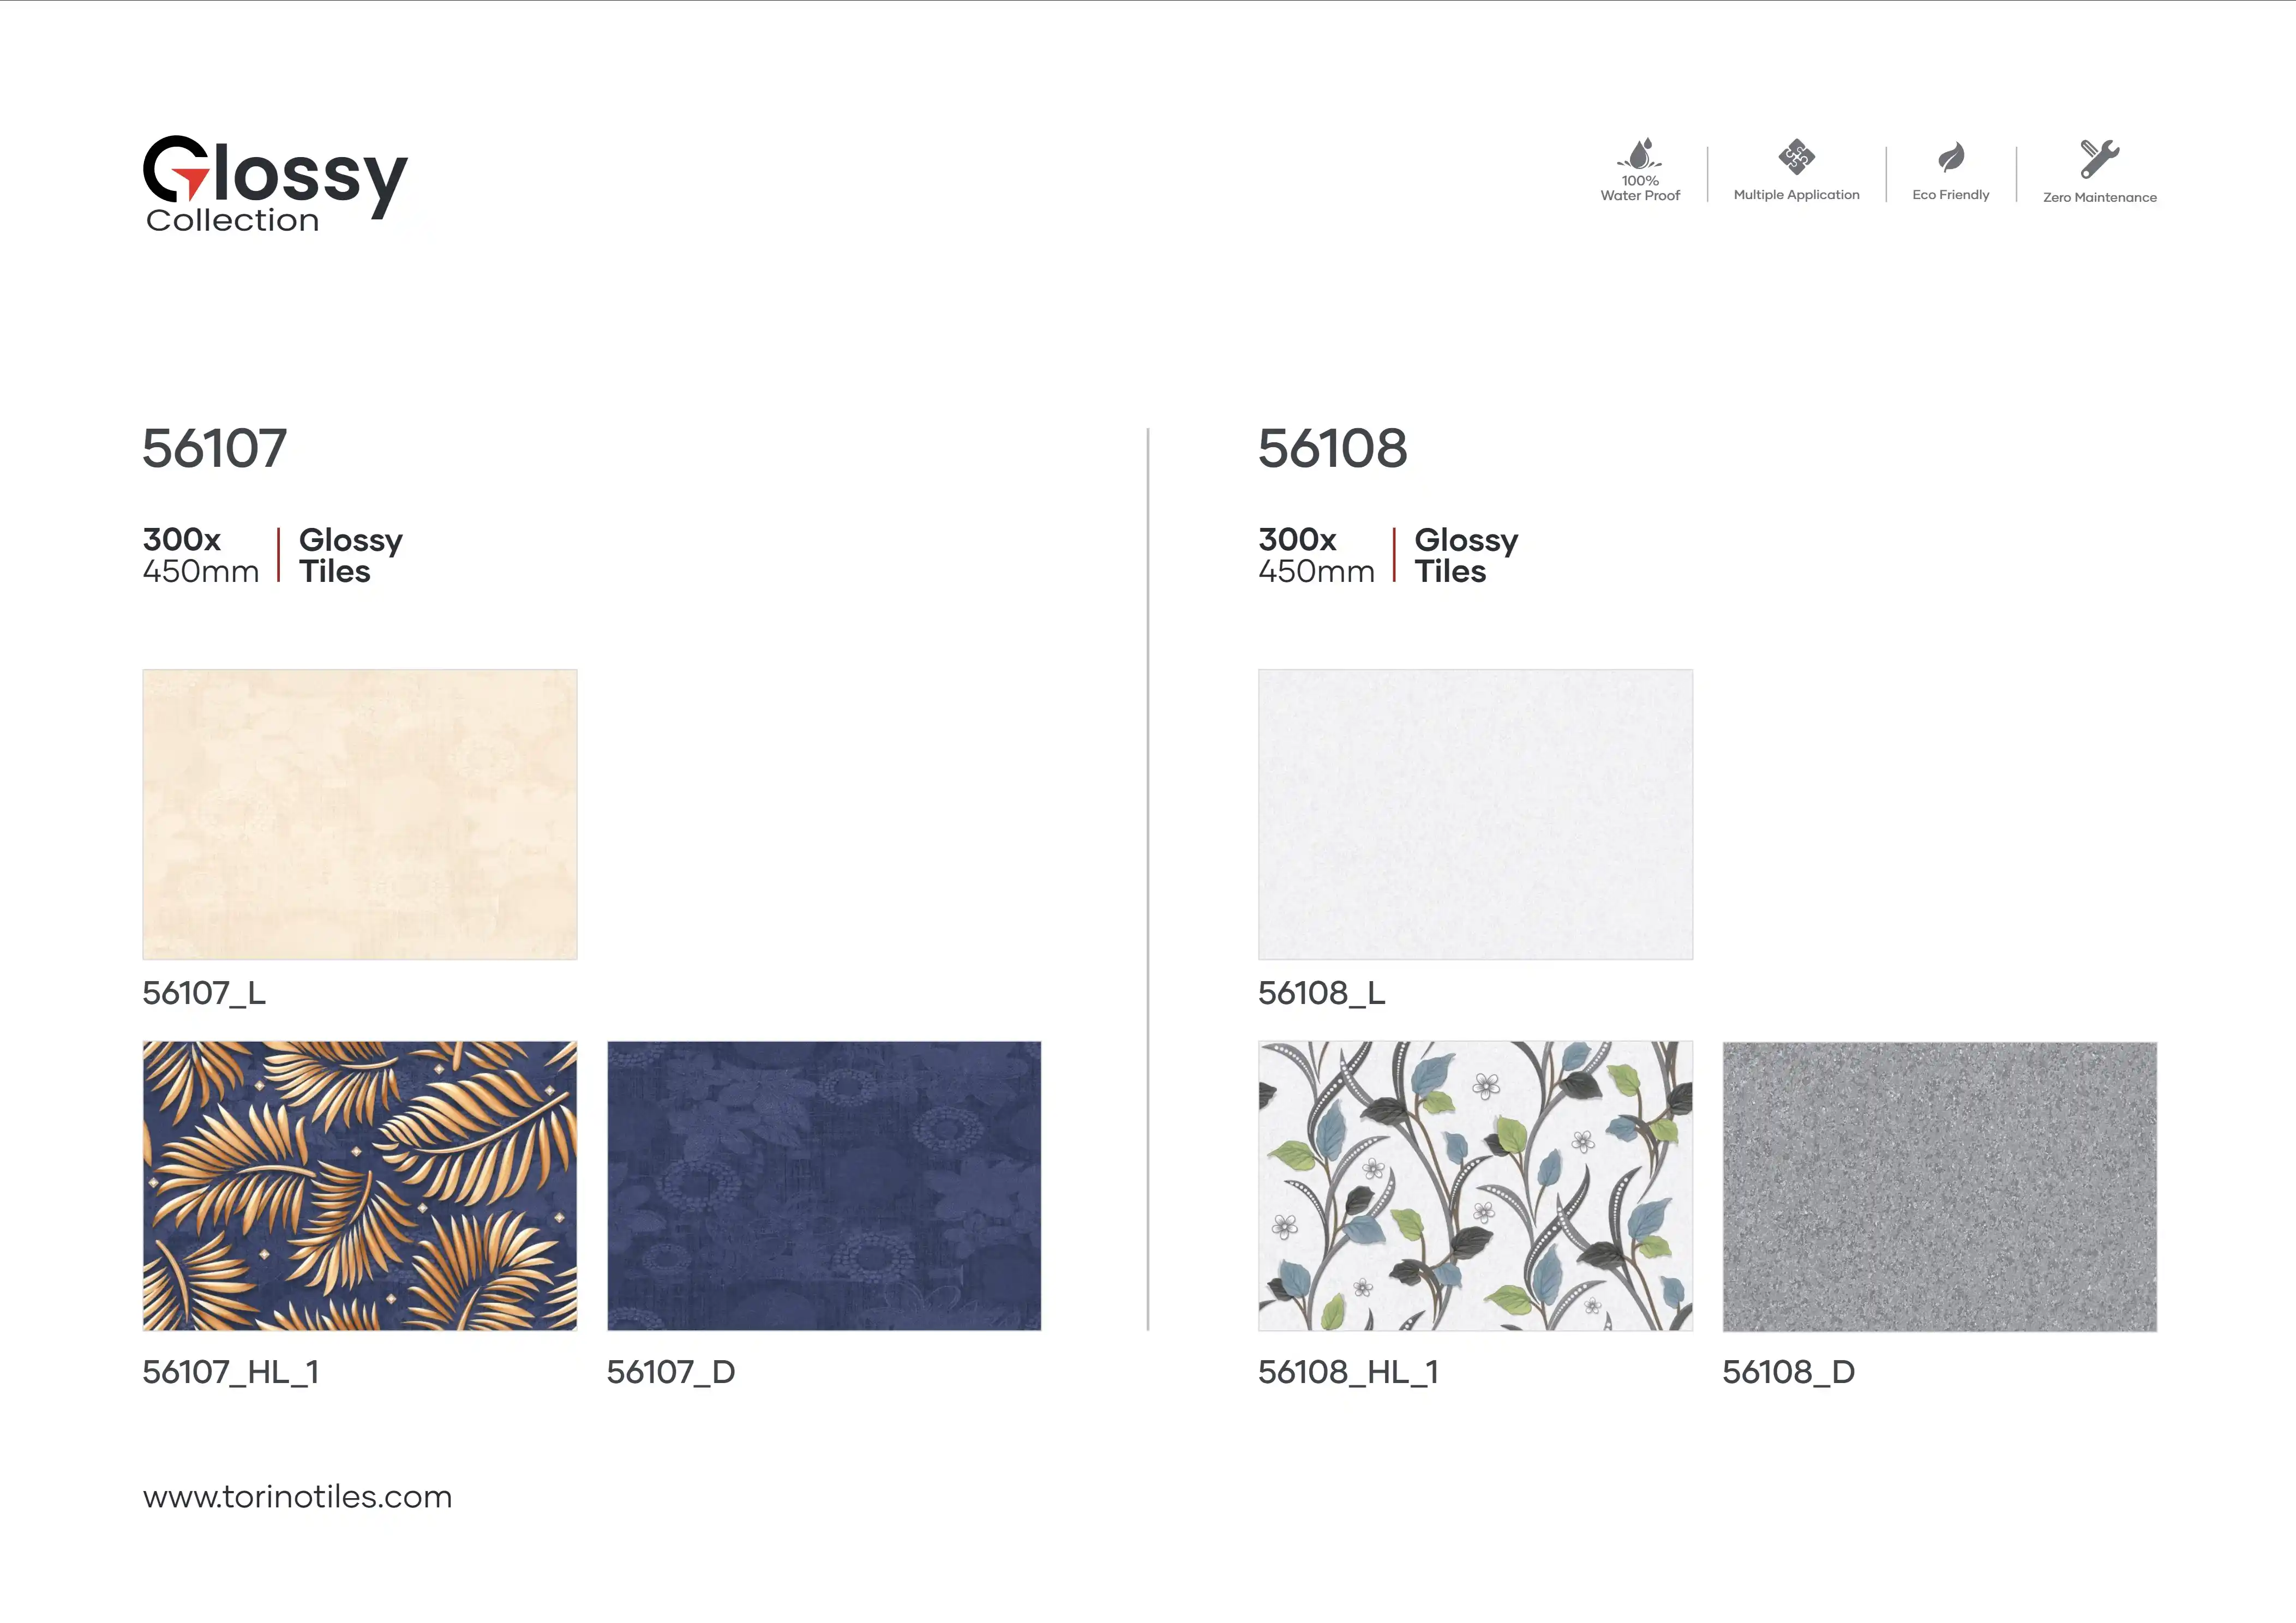The height and width of the screenshot is (1623, 2296).
Task: Click the 56107_D caption label
Action: tap(671, 1371)
